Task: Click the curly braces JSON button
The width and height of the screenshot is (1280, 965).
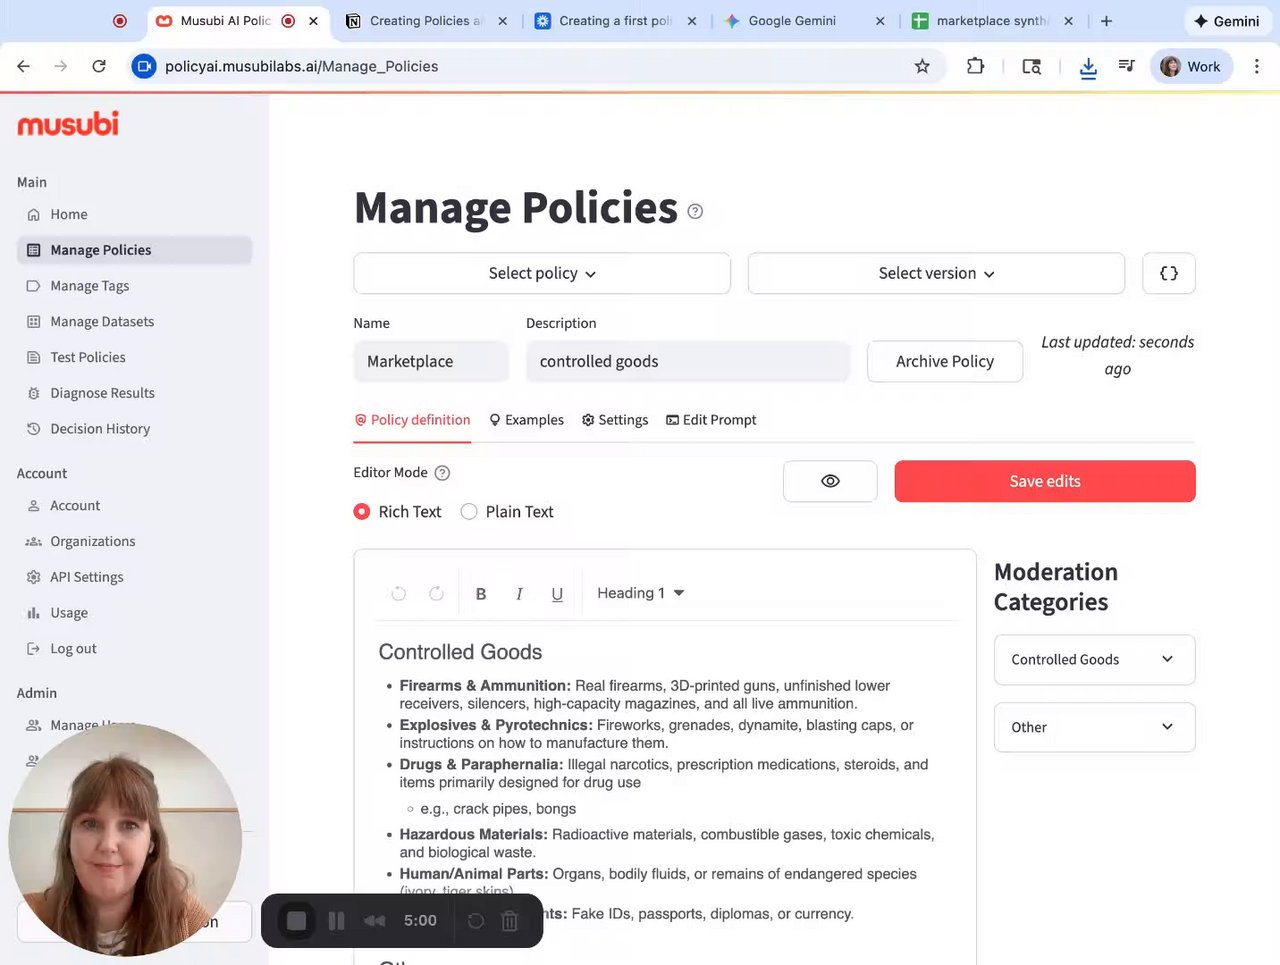Action: point(1168,273)
